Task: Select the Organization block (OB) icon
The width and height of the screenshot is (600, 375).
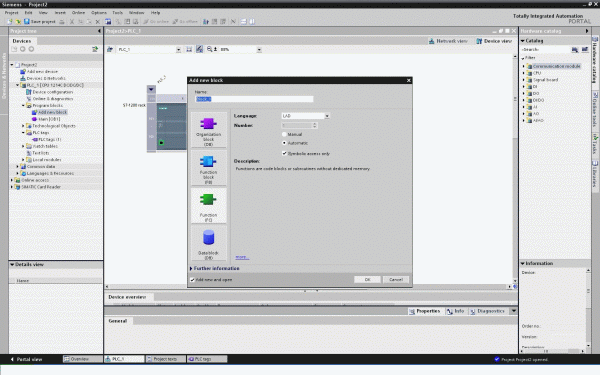Action: coord(208,124)
